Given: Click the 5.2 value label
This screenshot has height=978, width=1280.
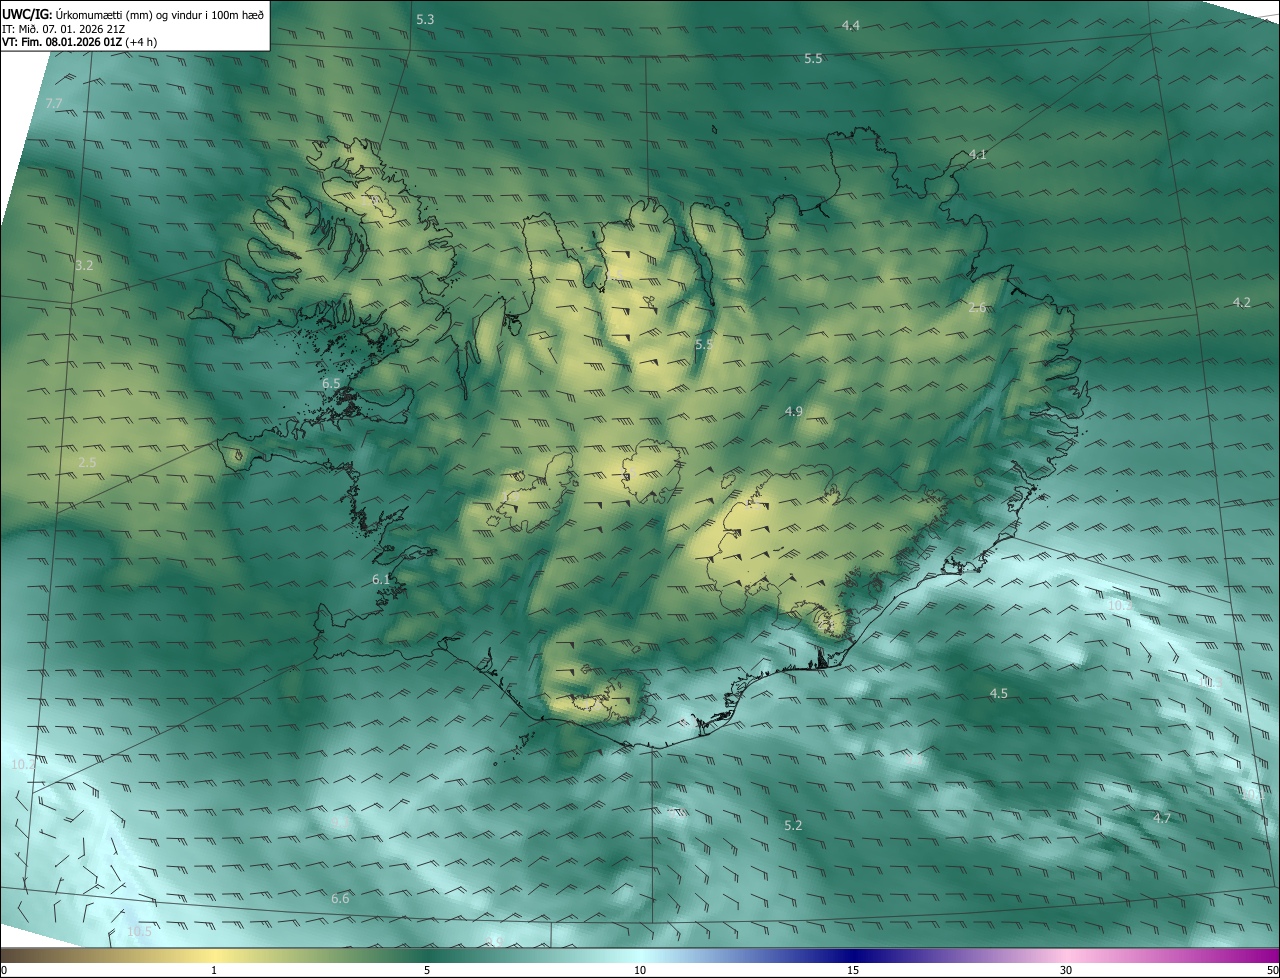Looking at the screenshot, I should (793, 825).
